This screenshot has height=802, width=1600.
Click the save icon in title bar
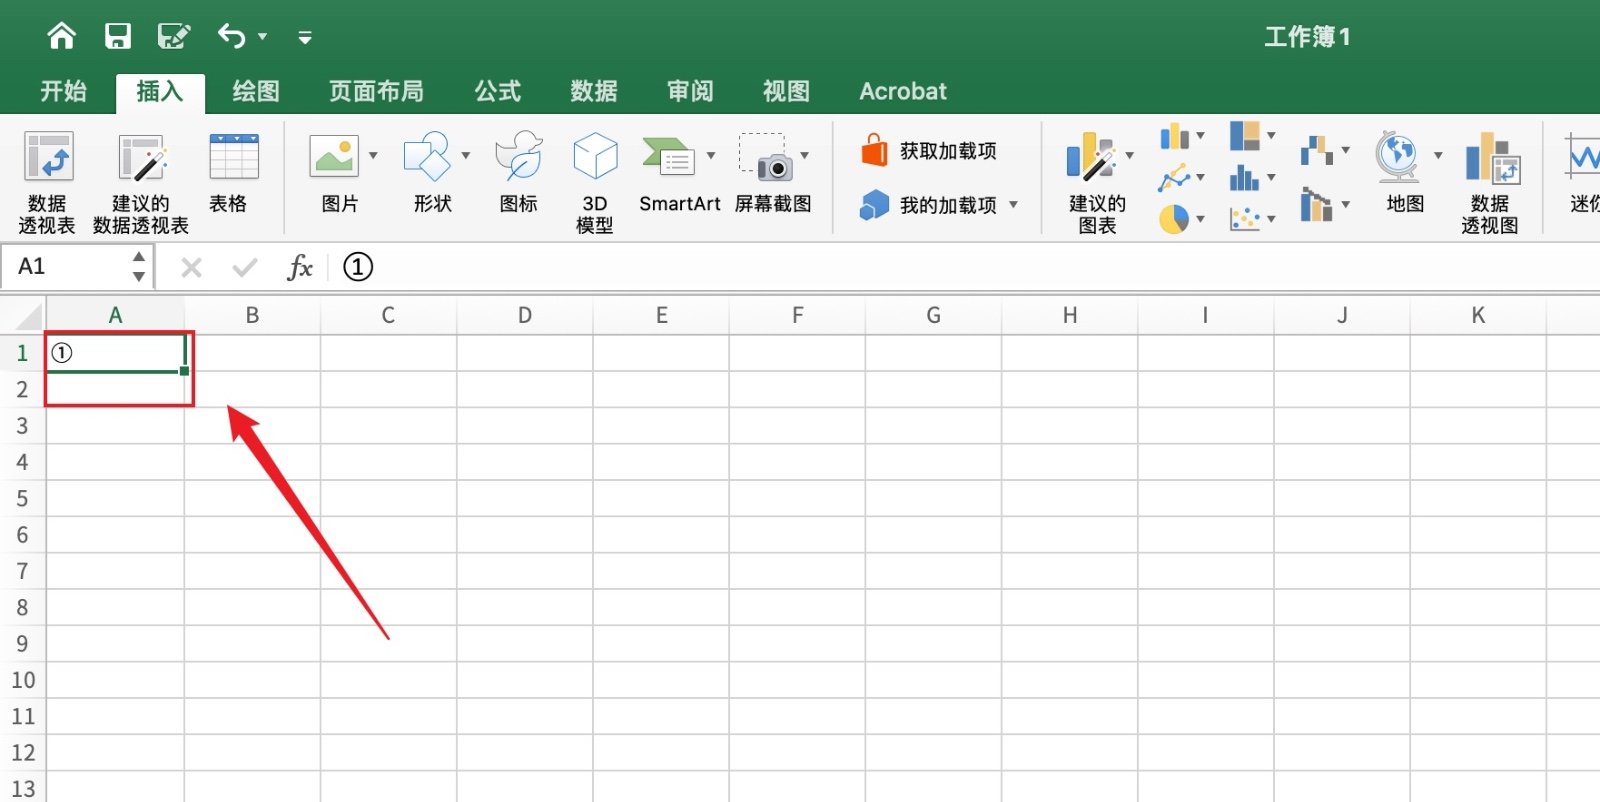tap(118, 37)
